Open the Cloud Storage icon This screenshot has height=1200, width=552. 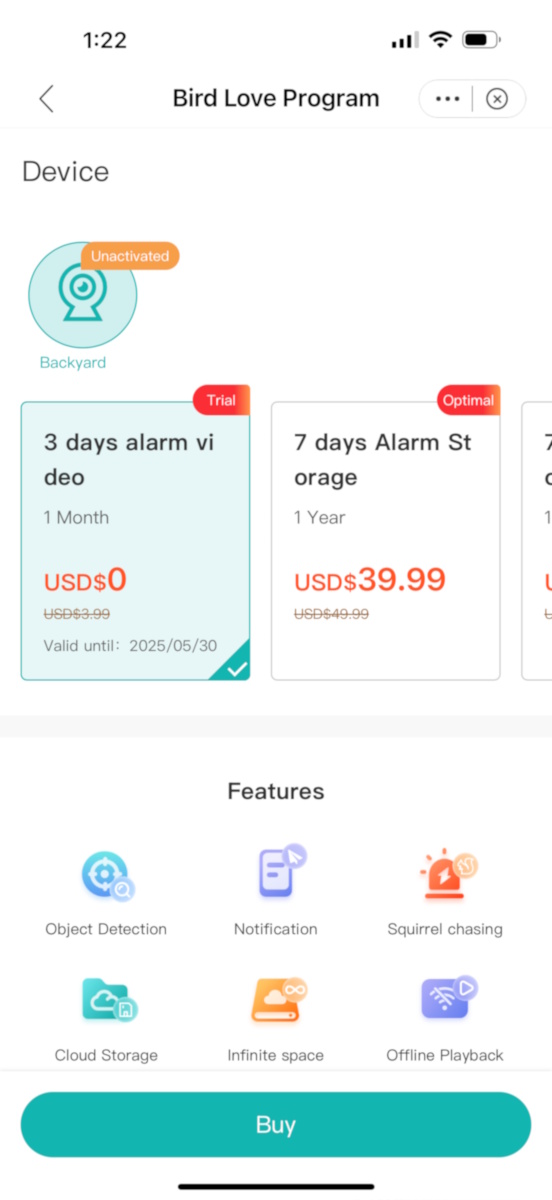(x=107, y=1000)
